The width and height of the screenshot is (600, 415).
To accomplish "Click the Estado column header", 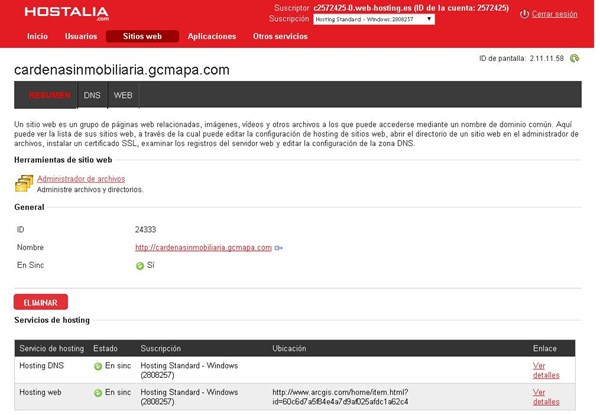I will tap(105, 348).
